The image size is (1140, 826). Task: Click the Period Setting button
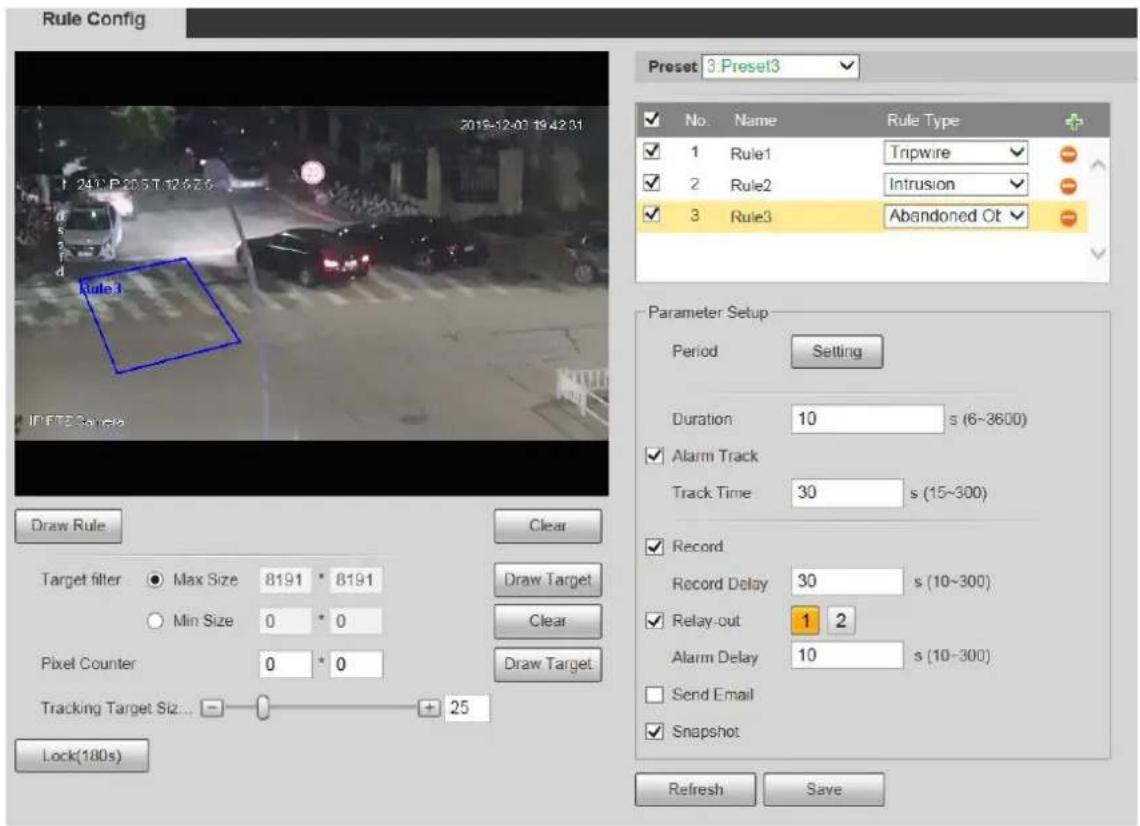coord(837,351)
